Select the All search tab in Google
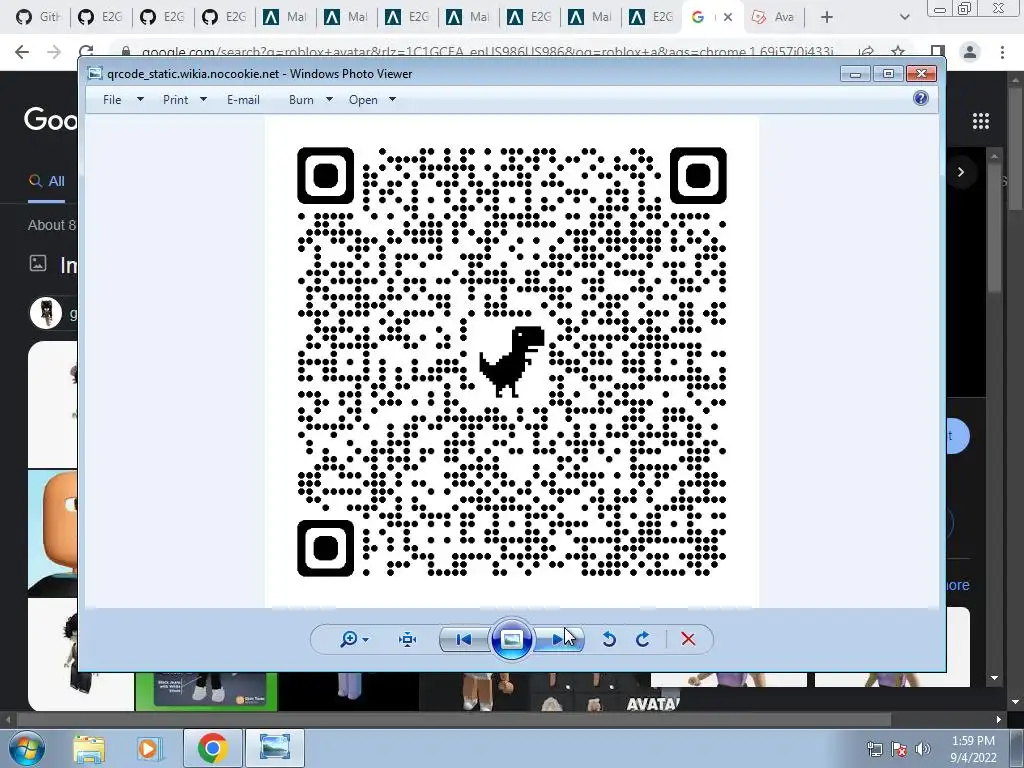Image resolution: width=1024 pixels, height=768 pixels. [x=47, y=181]
